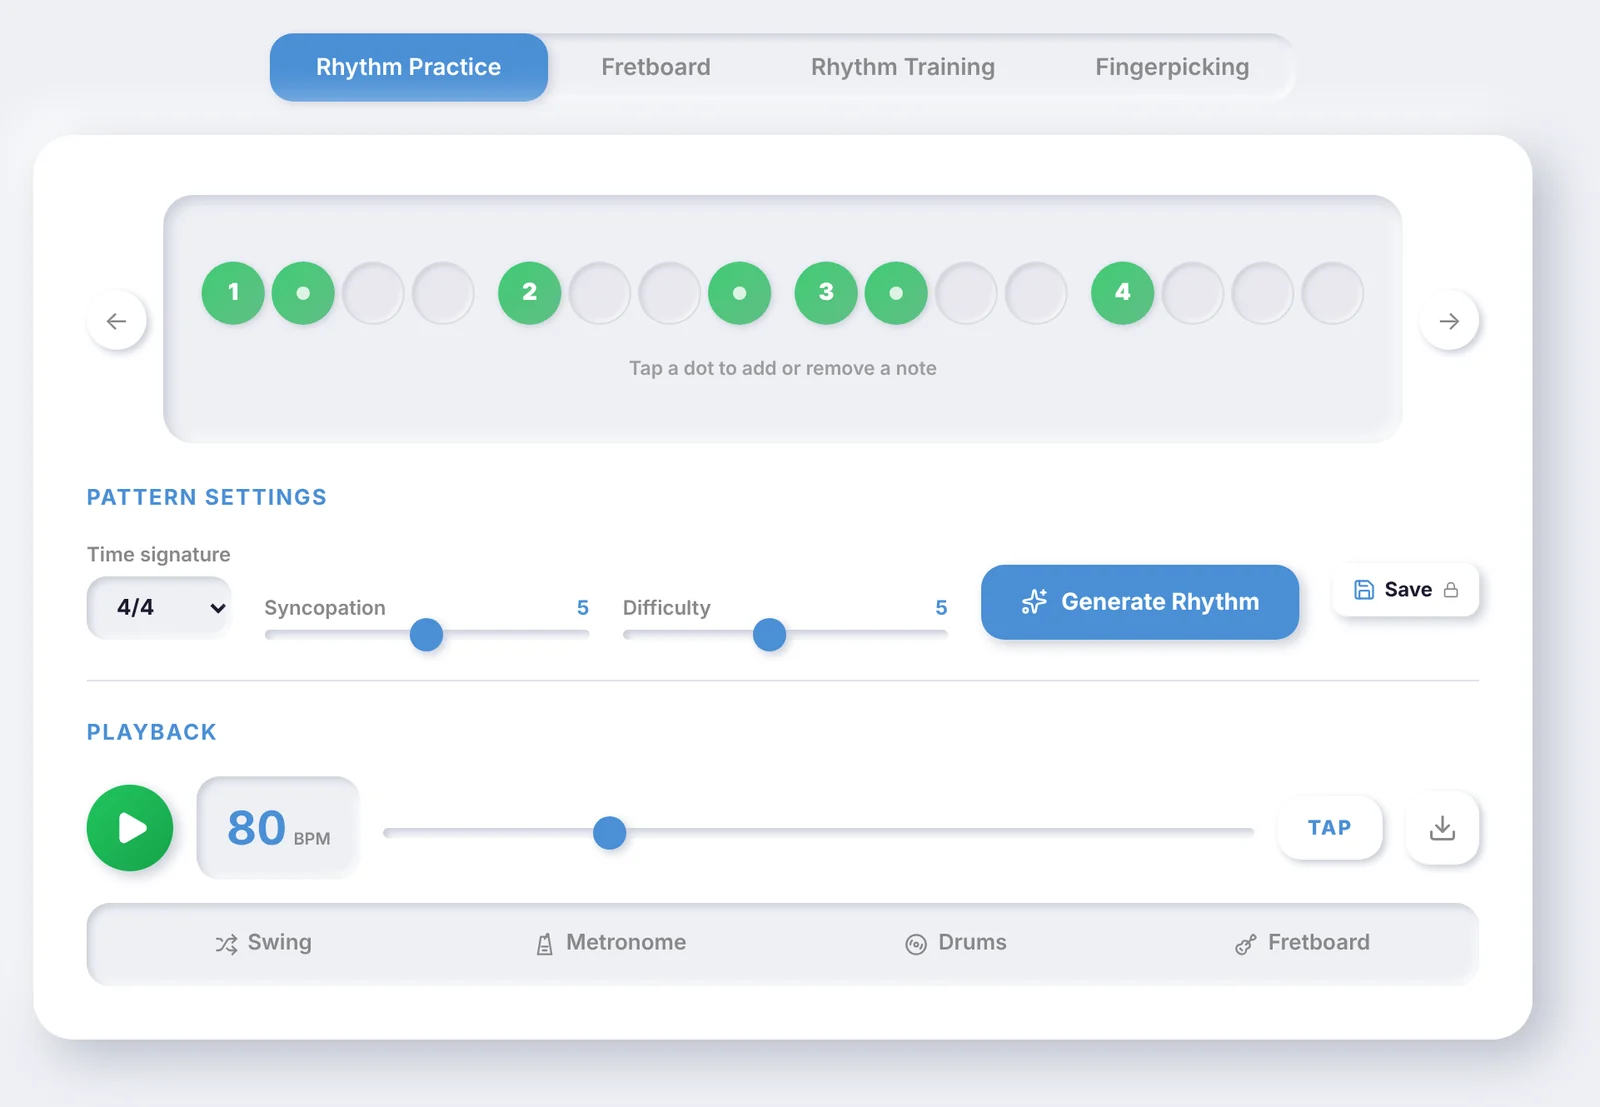Toggle the Metronome option
The image size is (1600, 1107).
[x=610, y=943]
